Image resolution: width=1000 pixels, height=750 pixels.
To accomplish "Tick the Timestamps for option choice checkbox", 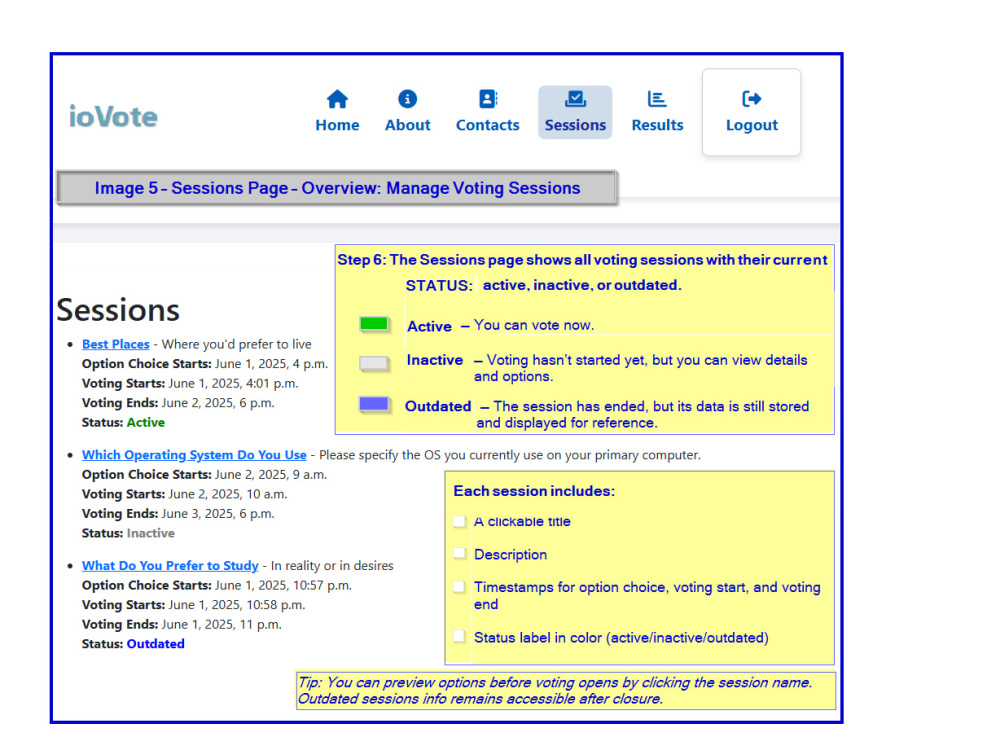I will (459, 587).
